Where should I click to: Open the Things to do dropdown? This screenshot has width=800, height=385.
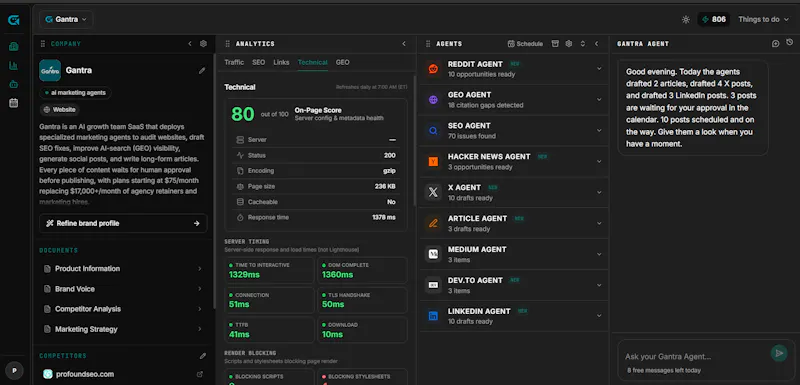[x=763, y=19]
